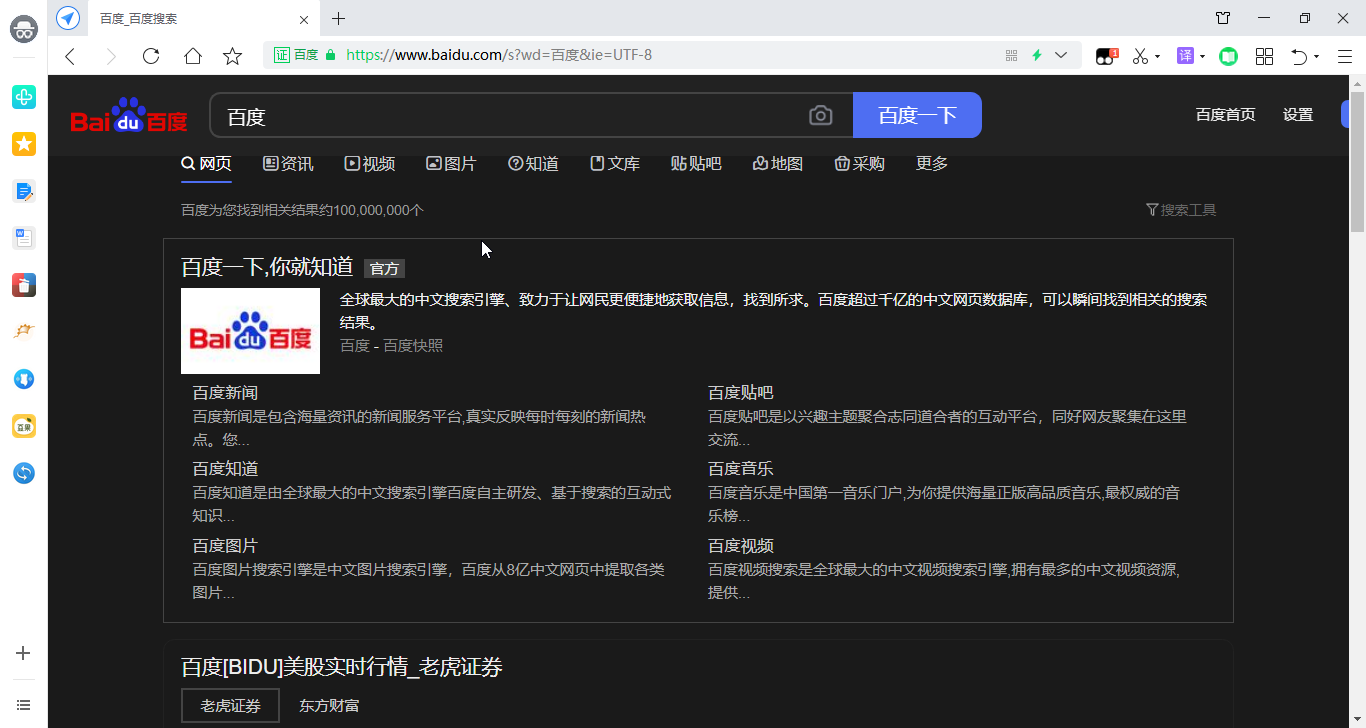This screenshot has height=728, width=1366.
Task: Close the 百度_百度搜索 tab
Action: (304, 19)
